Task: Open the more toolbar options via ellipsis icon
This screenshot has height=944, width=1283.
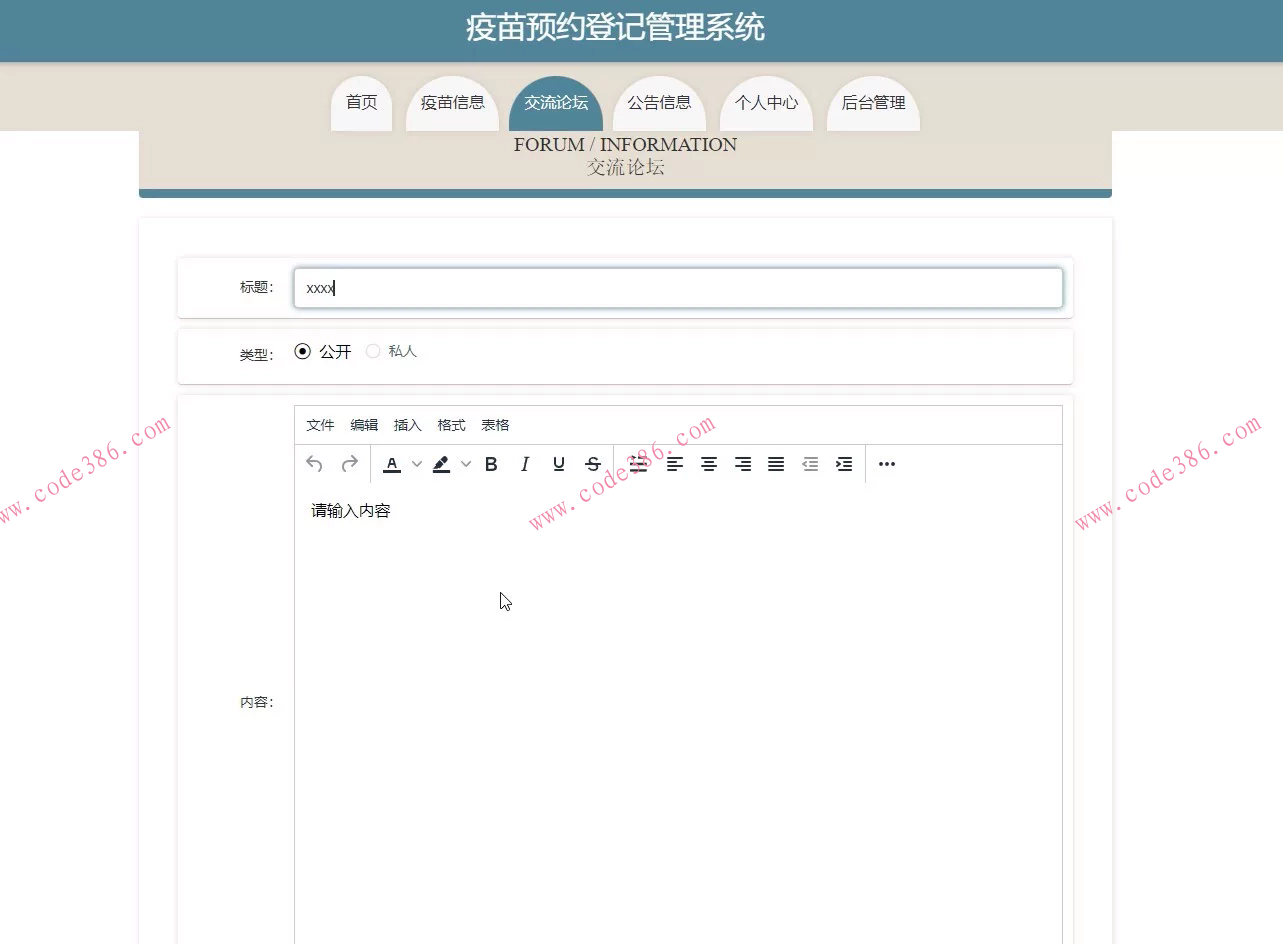Action: [886, 463]
